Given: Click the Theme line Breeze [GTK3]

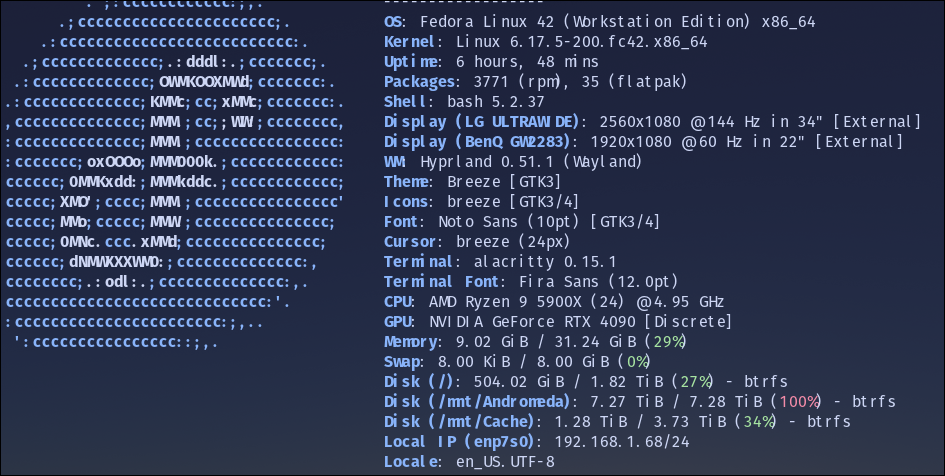Looking at the screenshot, I should click(x=472, y=181).
